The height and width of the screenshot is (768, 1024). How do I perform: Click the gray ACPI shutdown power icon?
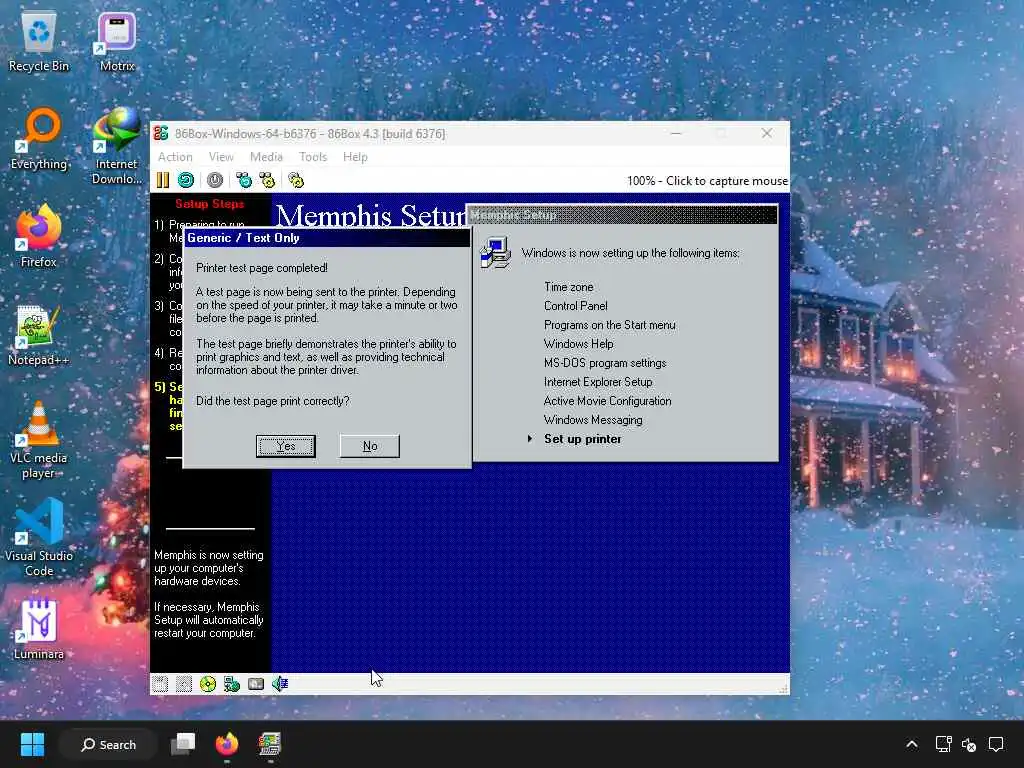pos(215,180)
